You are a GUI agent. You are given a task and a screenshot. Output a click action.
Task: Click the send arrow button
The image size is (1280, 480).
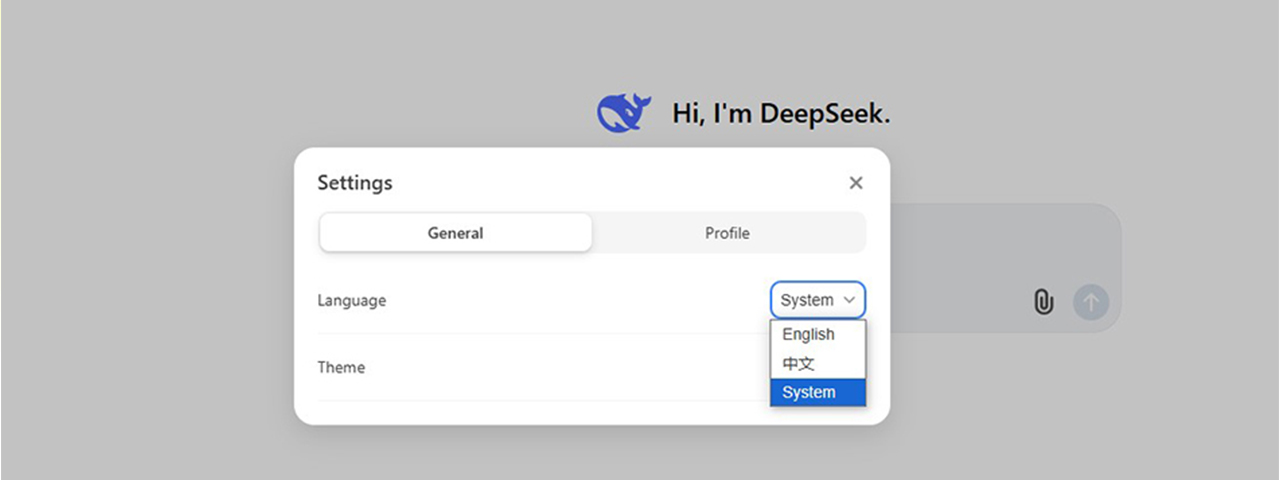click(x=1091, y=301)
